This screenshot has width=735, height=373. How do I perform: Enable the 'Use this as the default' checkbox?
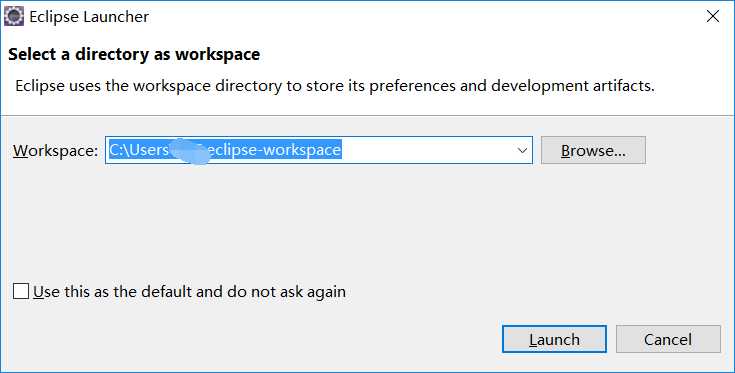[x=21, y=291]
